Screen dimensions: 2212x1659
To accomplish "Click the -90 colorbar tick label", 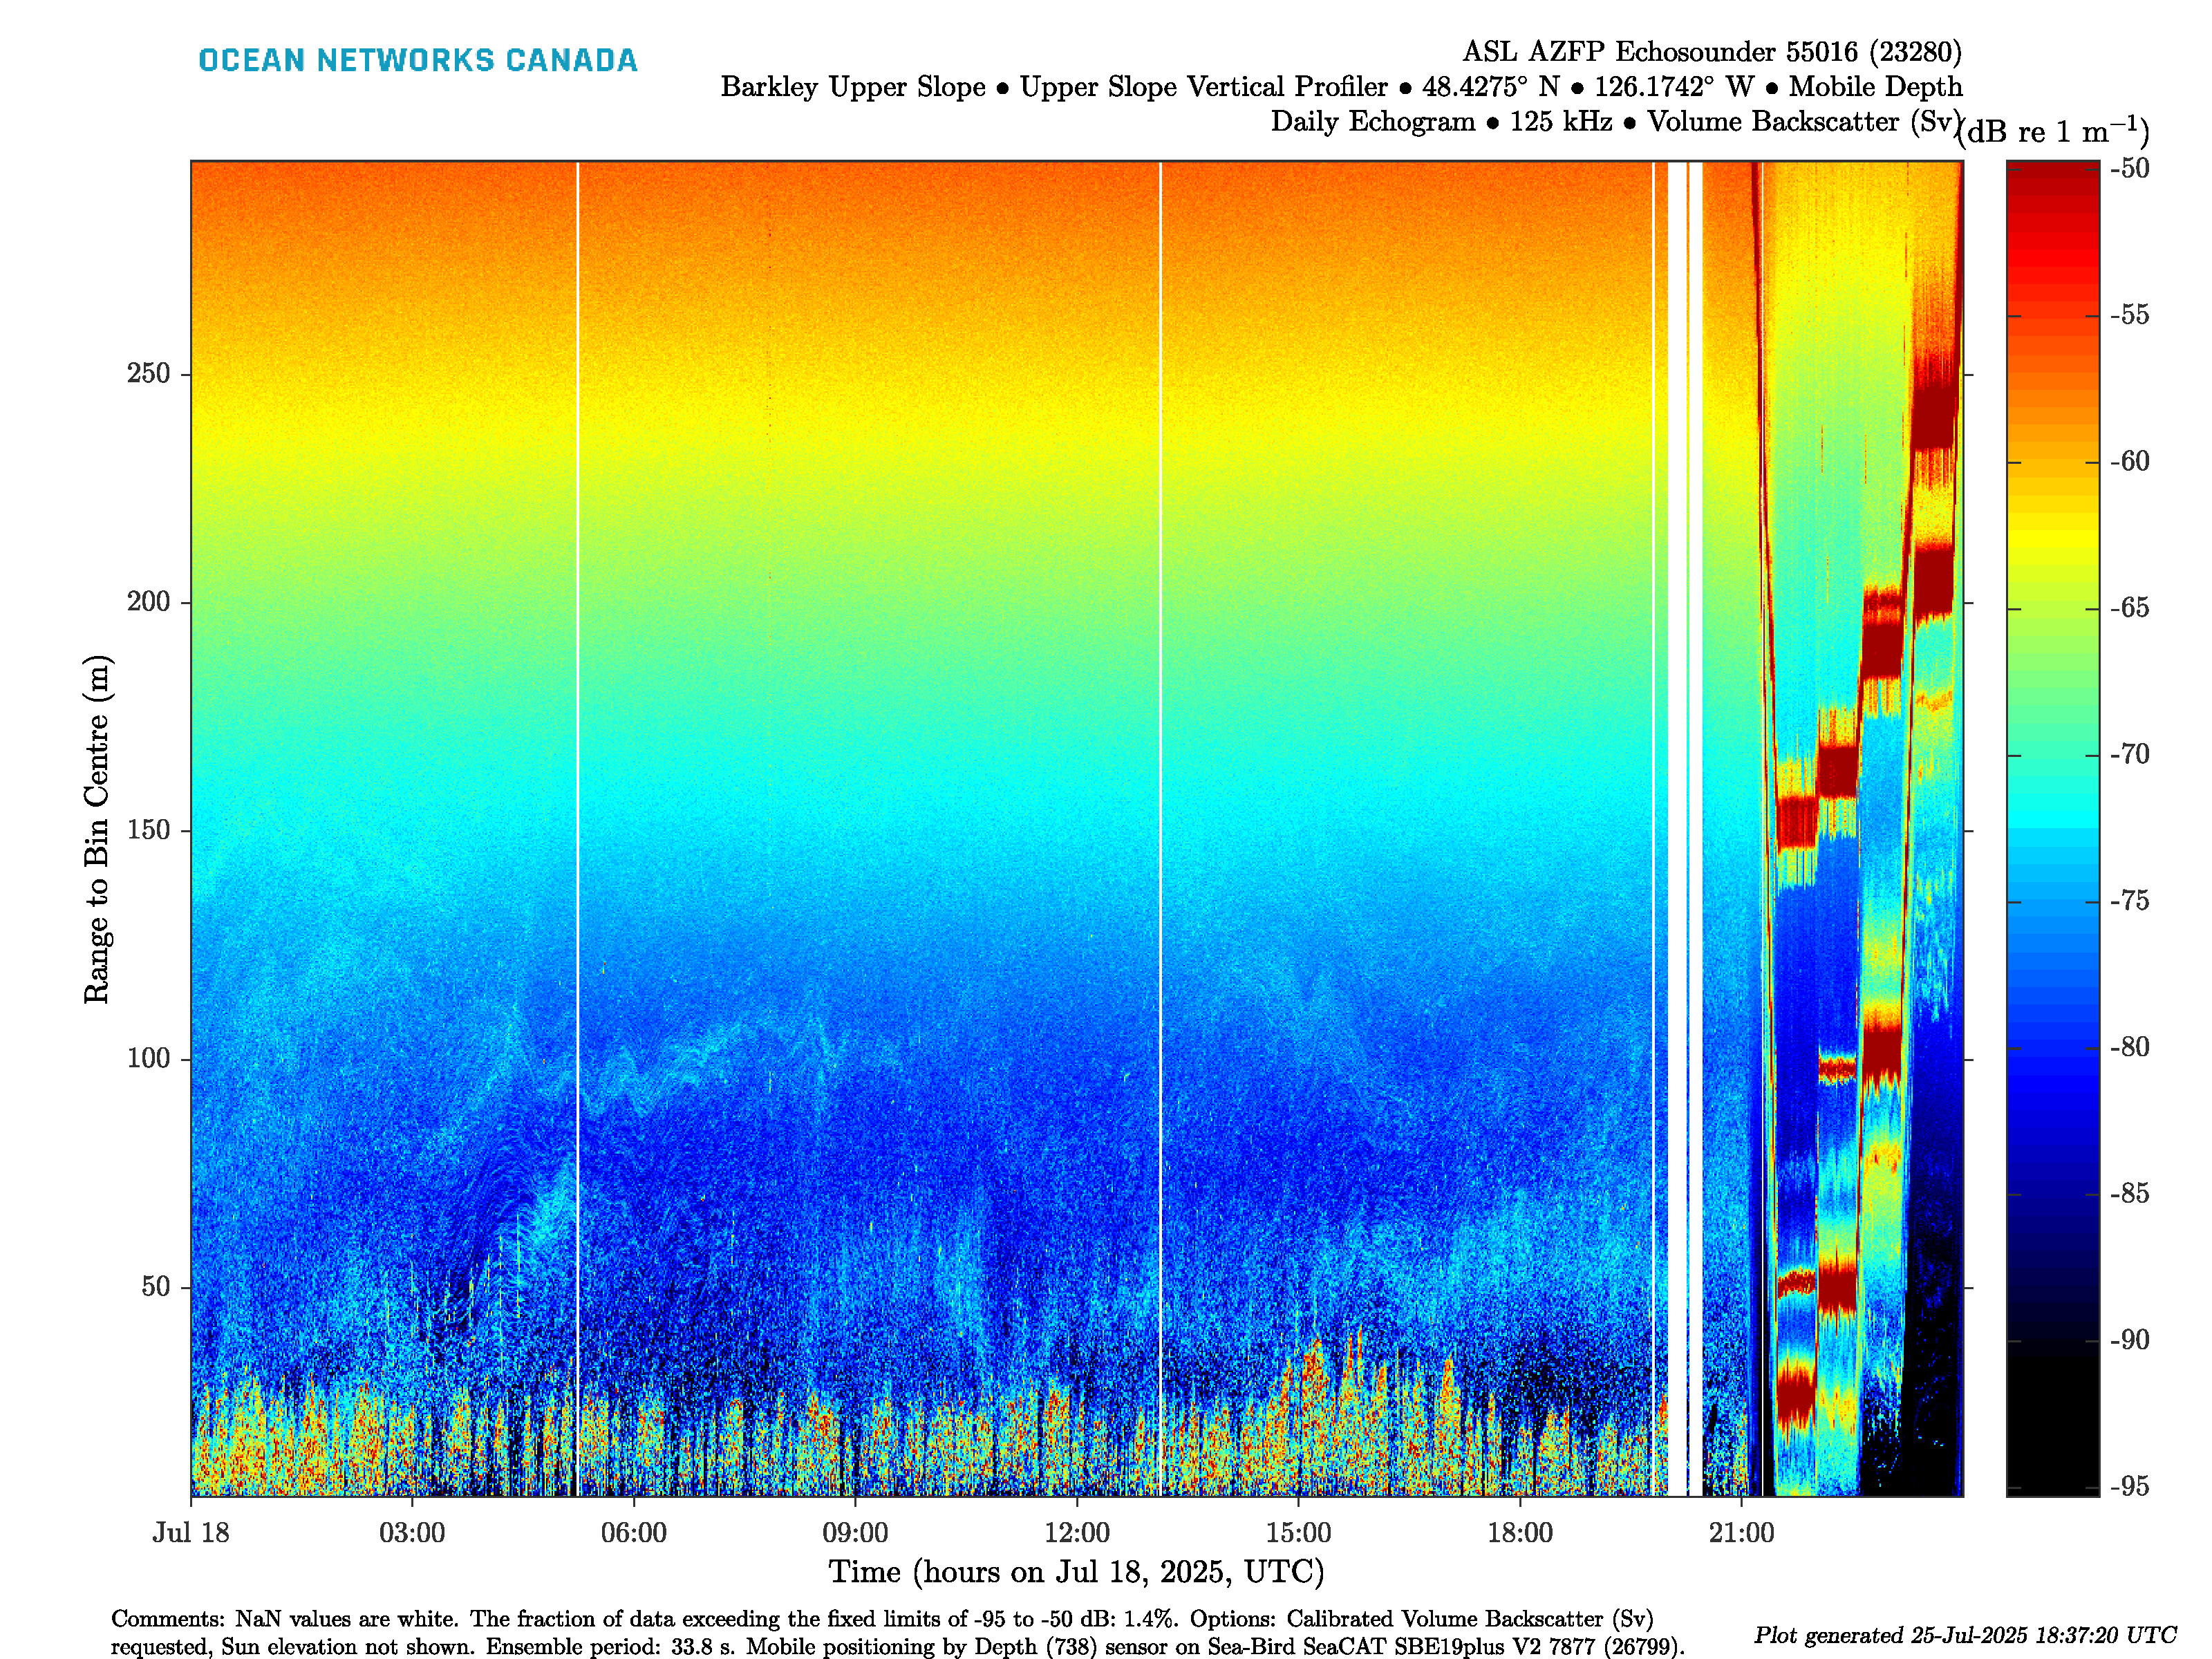I will pos(2130,1340).
